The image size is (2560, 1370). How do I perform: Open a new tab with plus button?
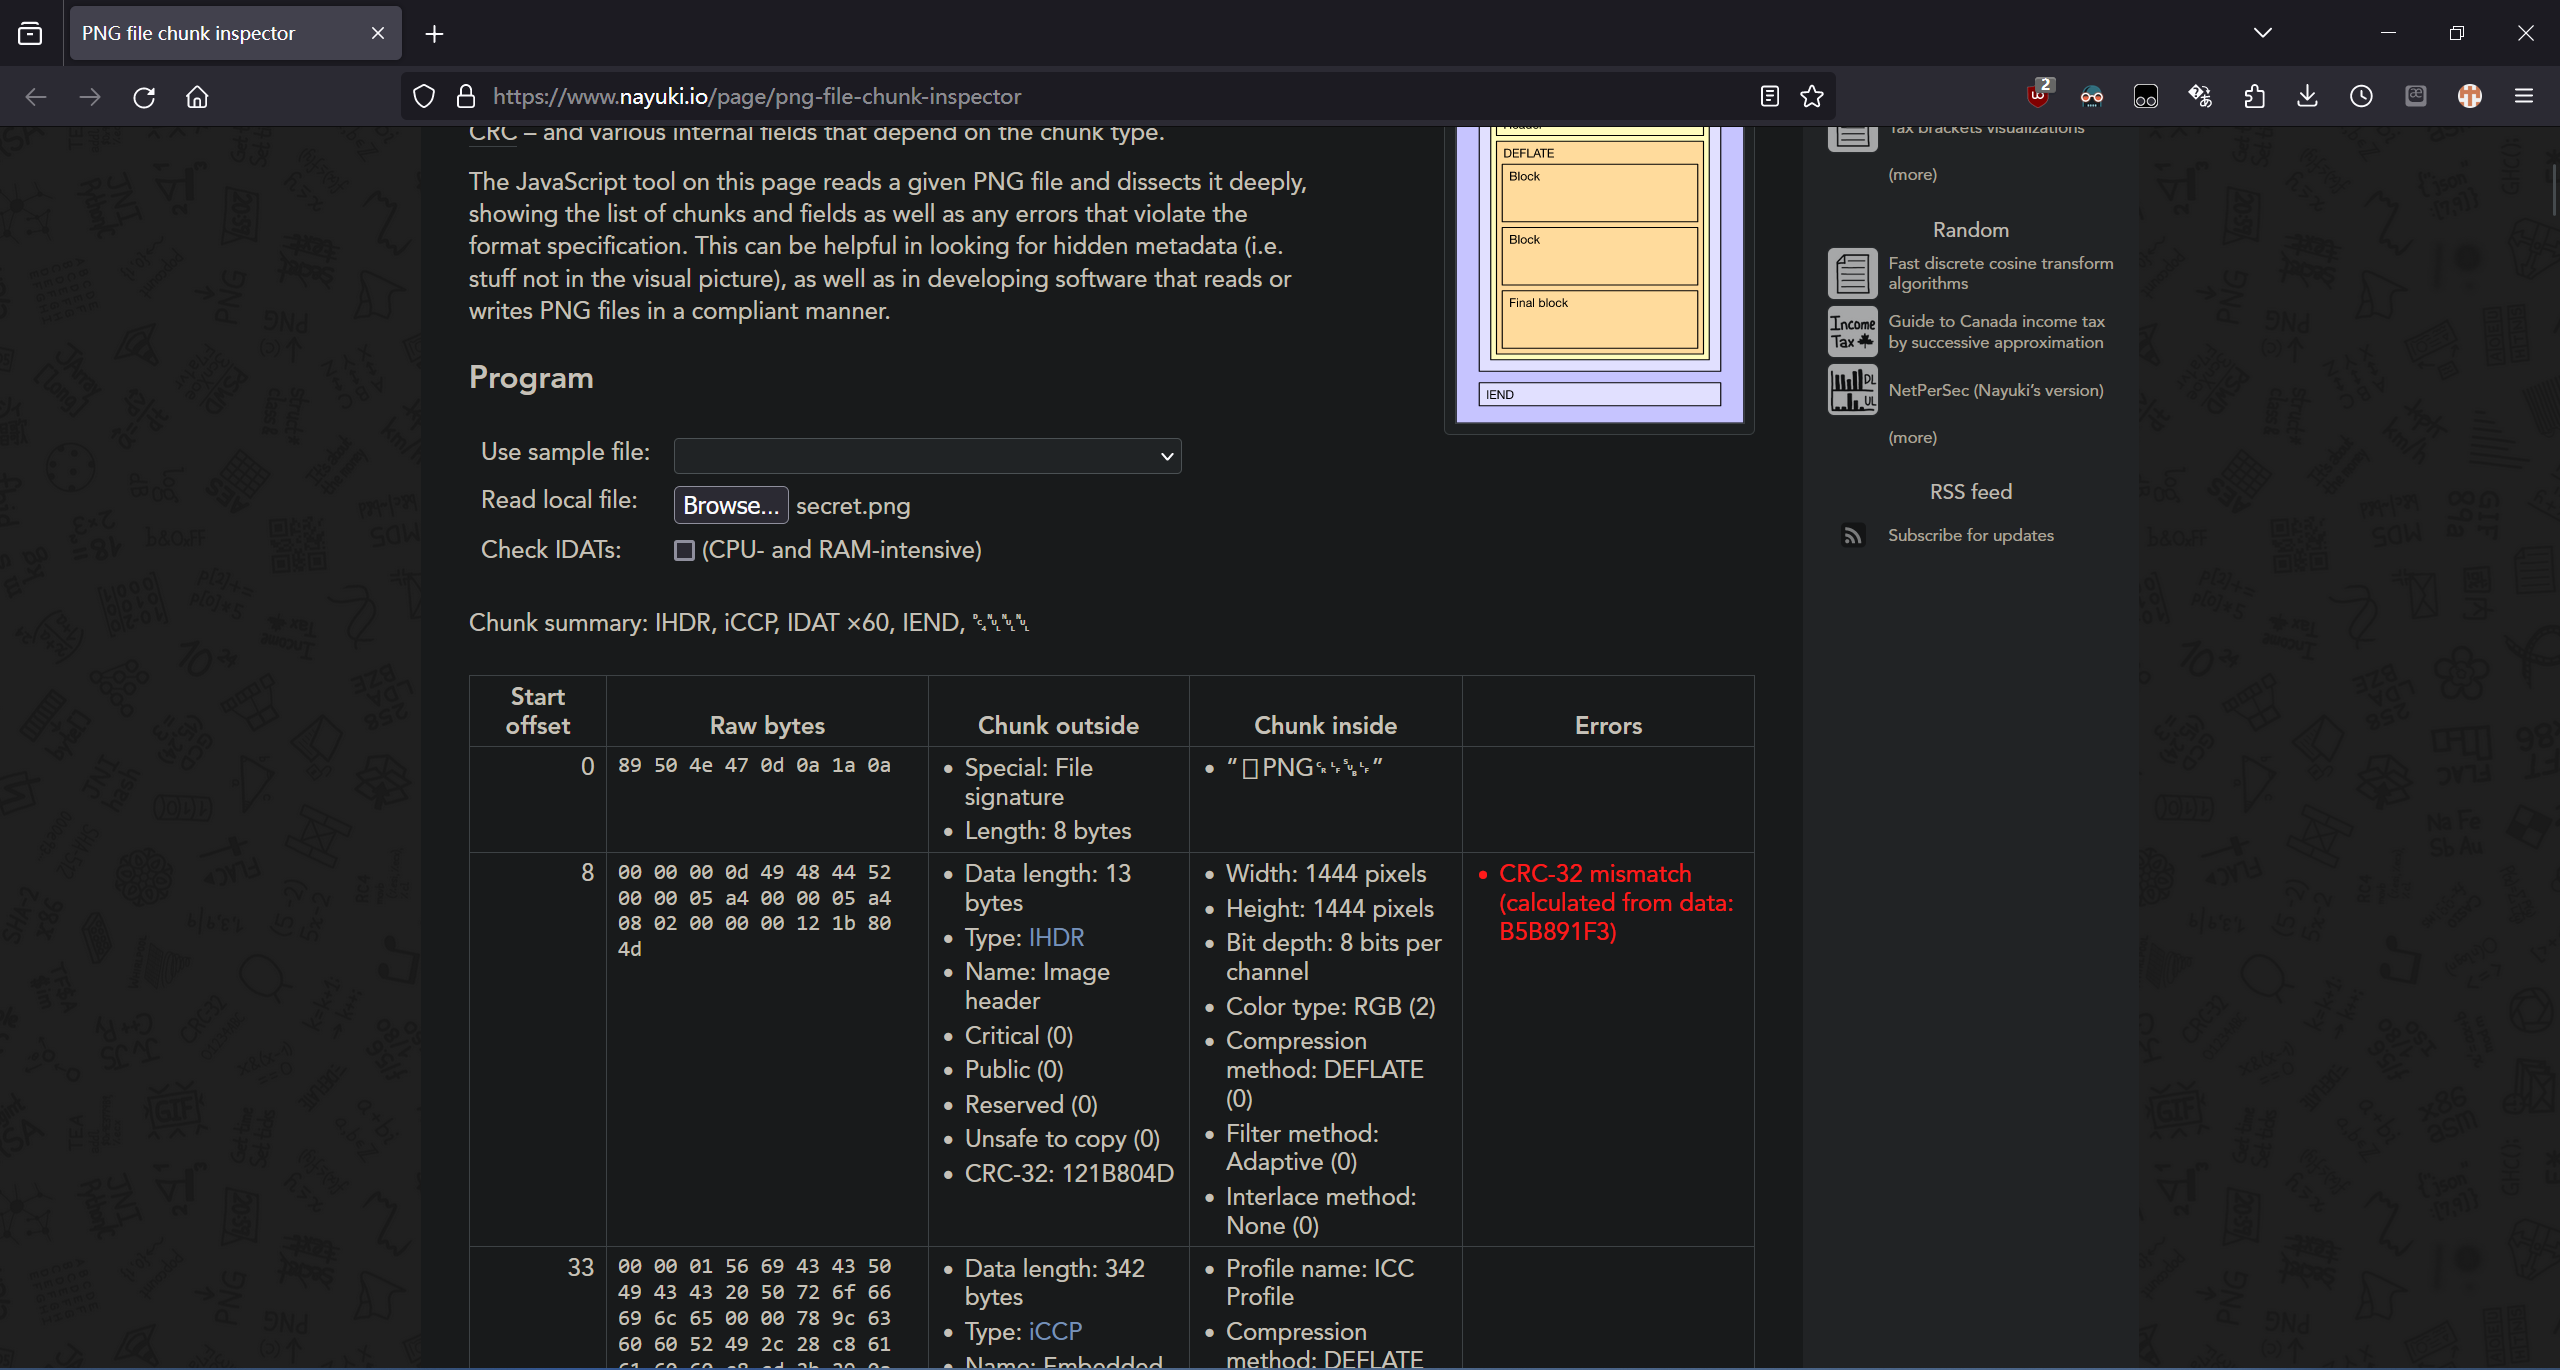[x=434, y=34]
